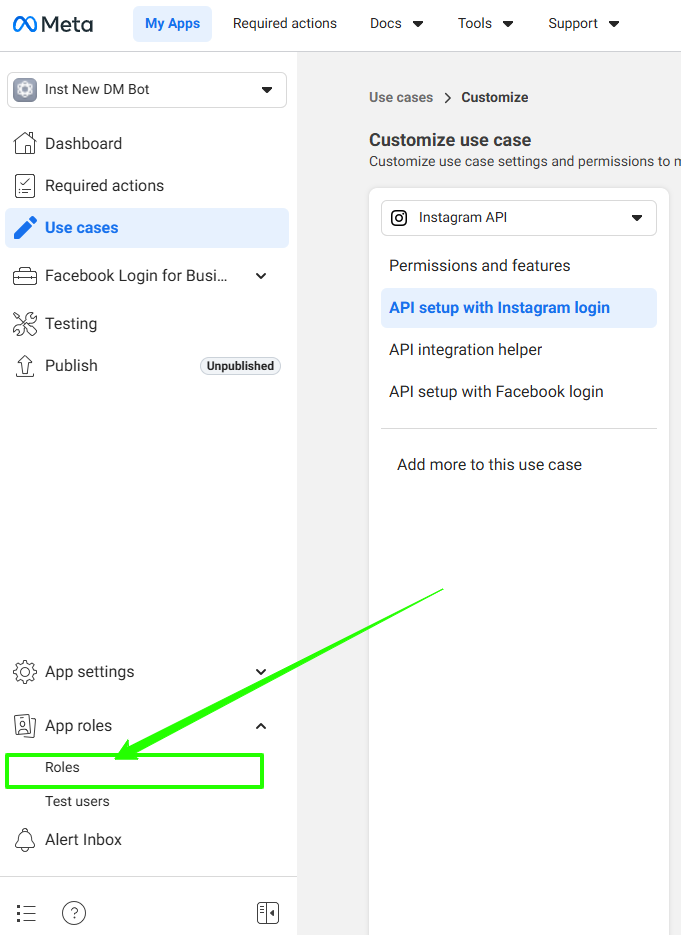Click the help question mark icon
The image size is (681, 935).
point(74,913)
